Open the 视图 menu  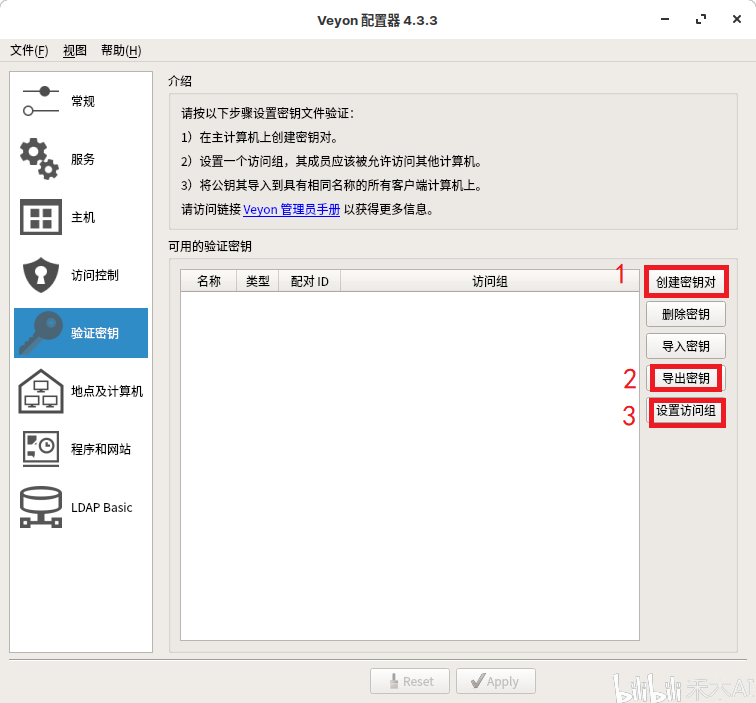point(75,50)
